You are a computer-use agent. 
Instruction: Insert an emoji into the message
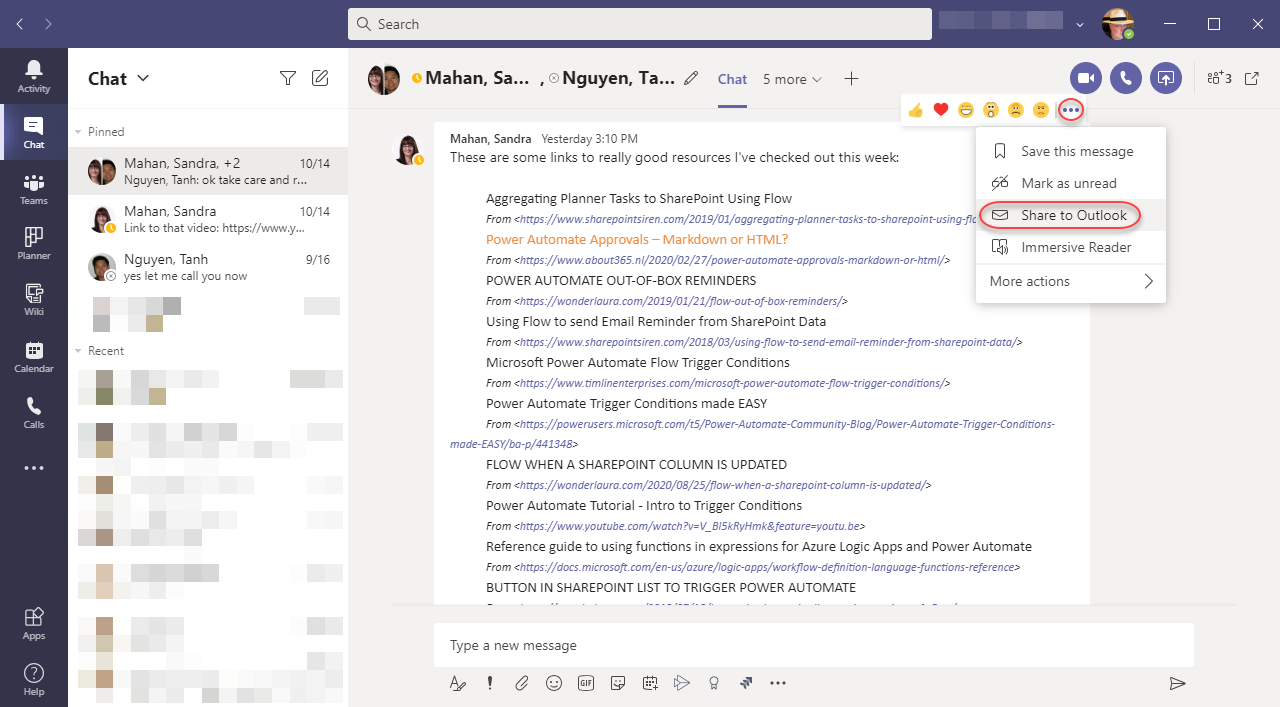coord(554,683)
